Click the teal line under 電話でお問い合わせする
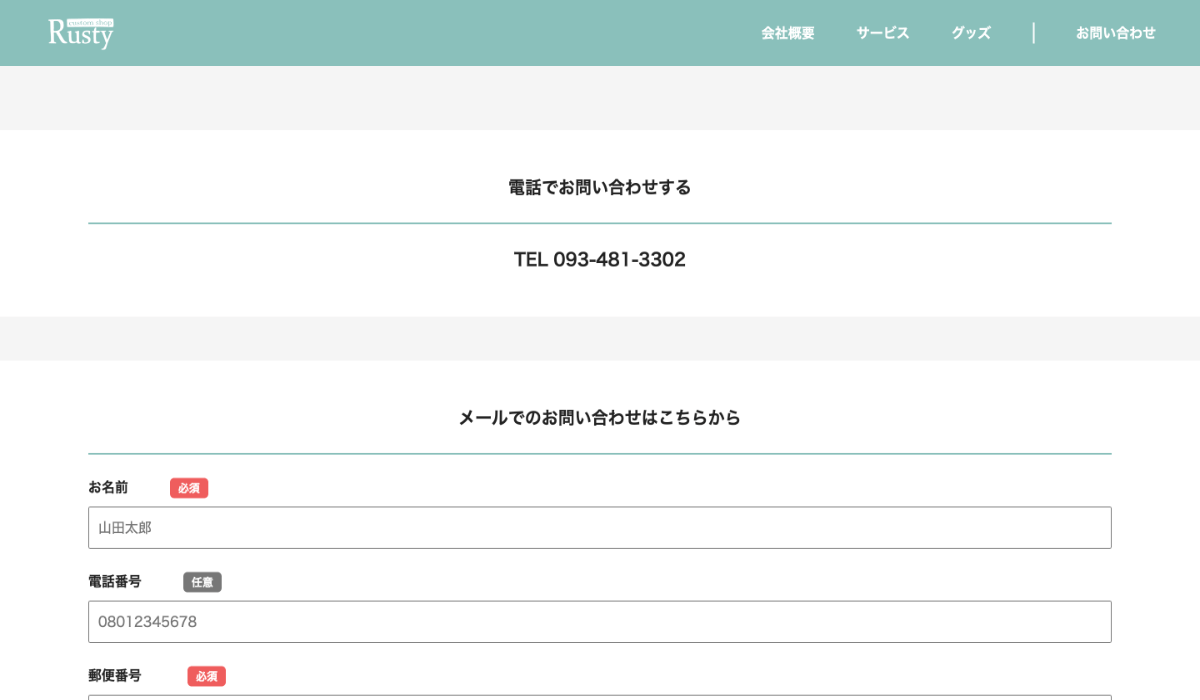This screenshot has width=1200, height=700. (600, 223)
